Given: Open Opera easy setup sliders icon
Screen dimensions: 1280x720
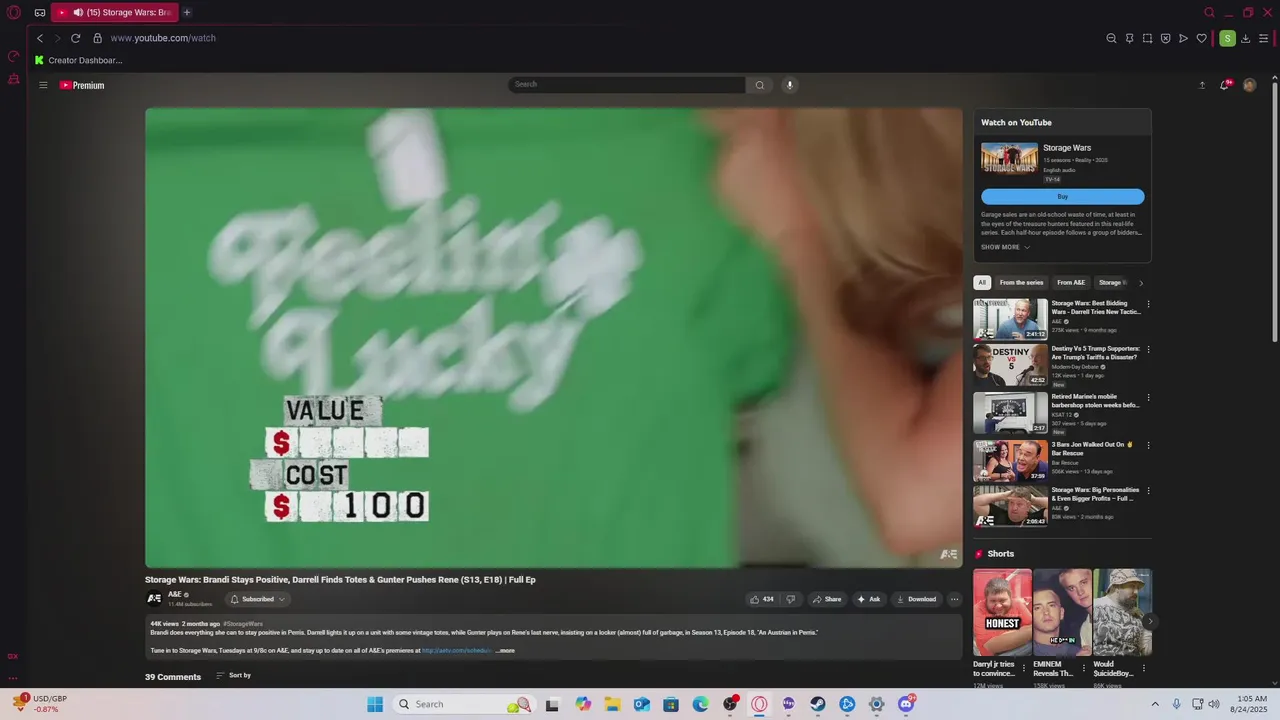Looking at the screenshot, I should tap(1263, 38).
